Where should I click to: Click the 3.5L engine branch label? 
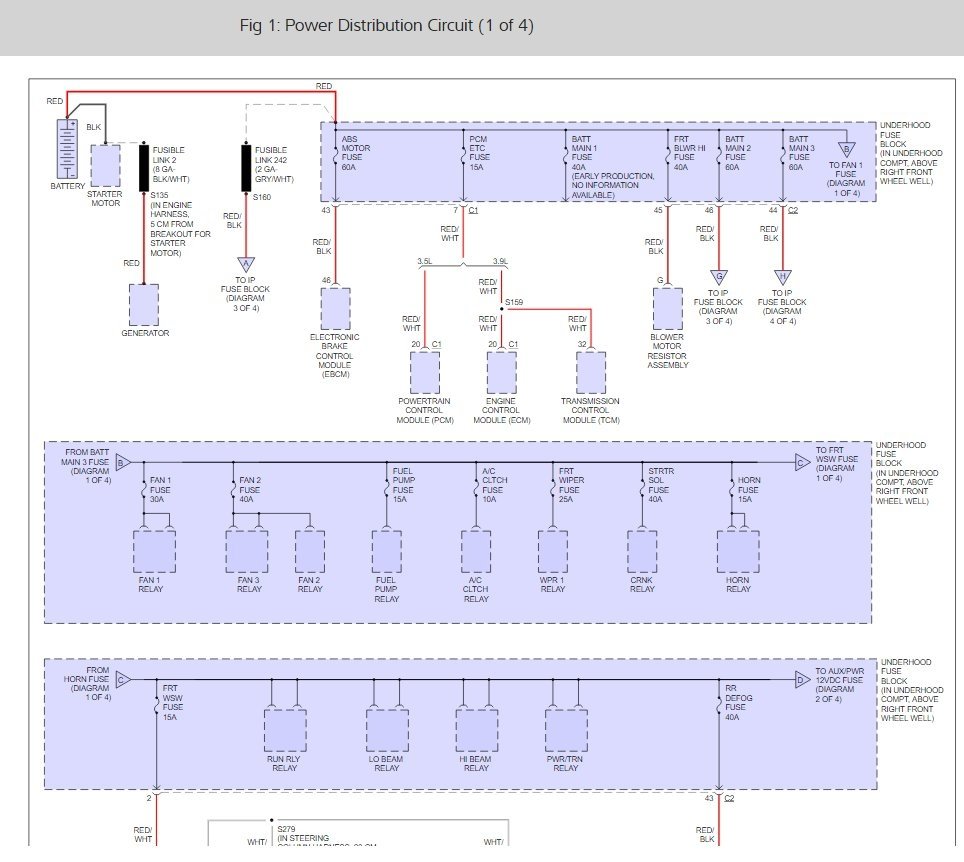pos(424,261)
